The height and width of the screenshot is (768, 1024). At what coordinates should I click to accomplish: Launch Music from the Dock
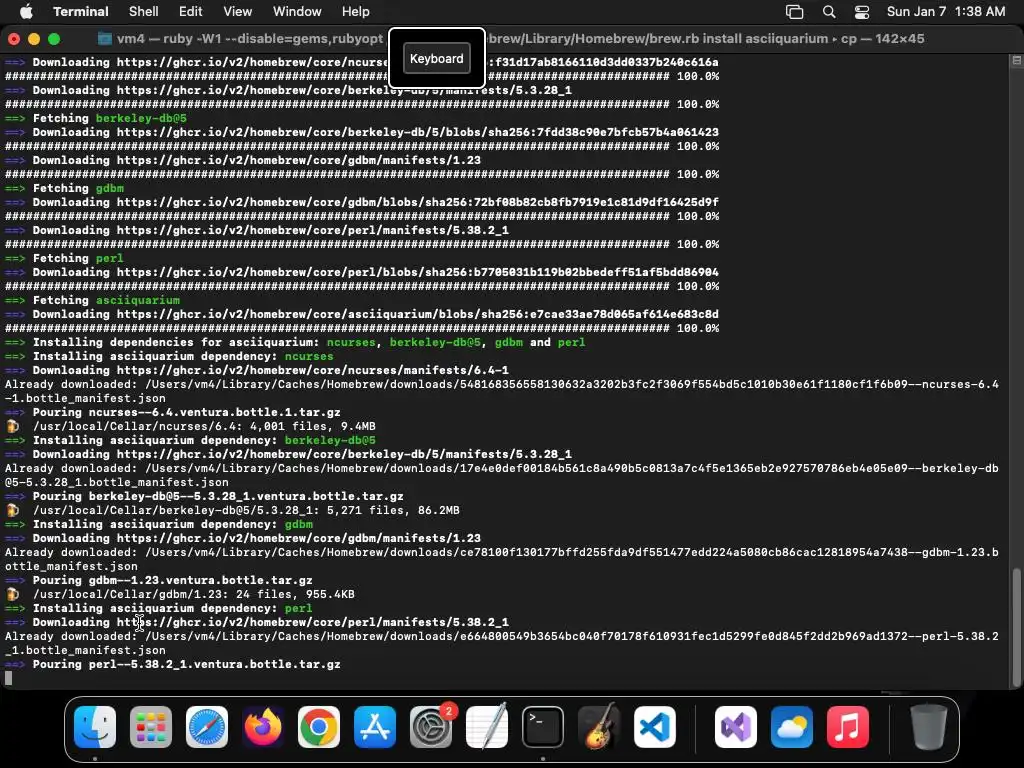[848, 726]
